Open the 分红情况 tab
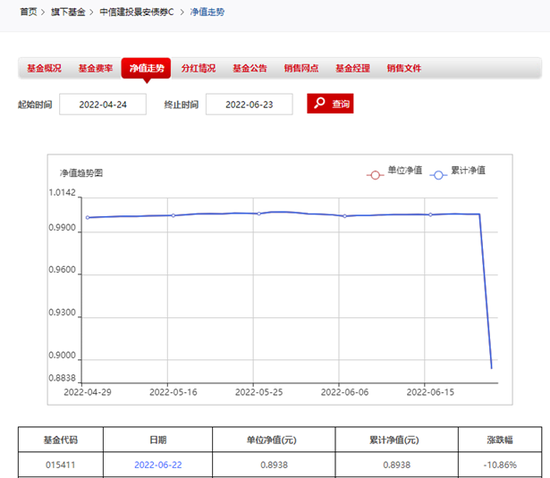550x478 pixels. coord(198,68)
